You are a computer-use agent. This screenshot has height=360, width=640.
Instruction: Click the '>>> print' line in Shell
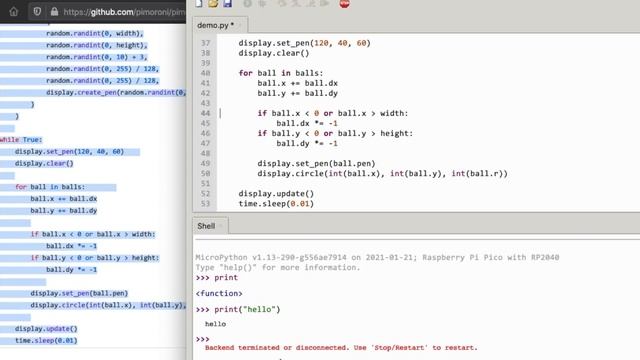216,278
